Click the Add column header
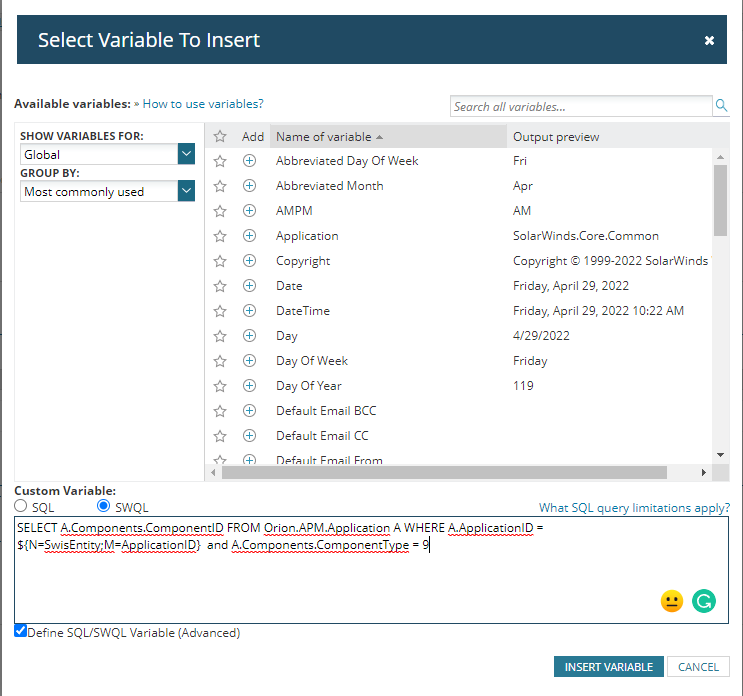 (x=253, y=137)
